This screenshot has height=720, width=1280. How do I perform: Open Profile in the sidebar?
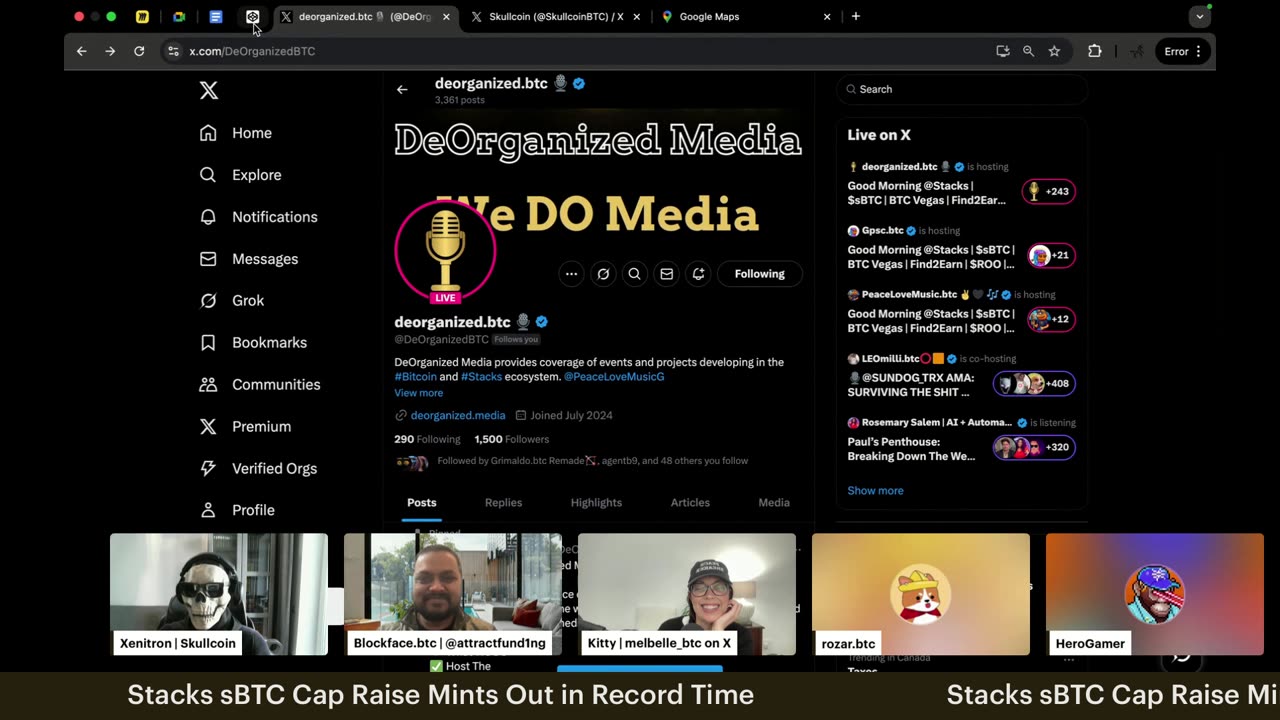[x=236, y=510]
